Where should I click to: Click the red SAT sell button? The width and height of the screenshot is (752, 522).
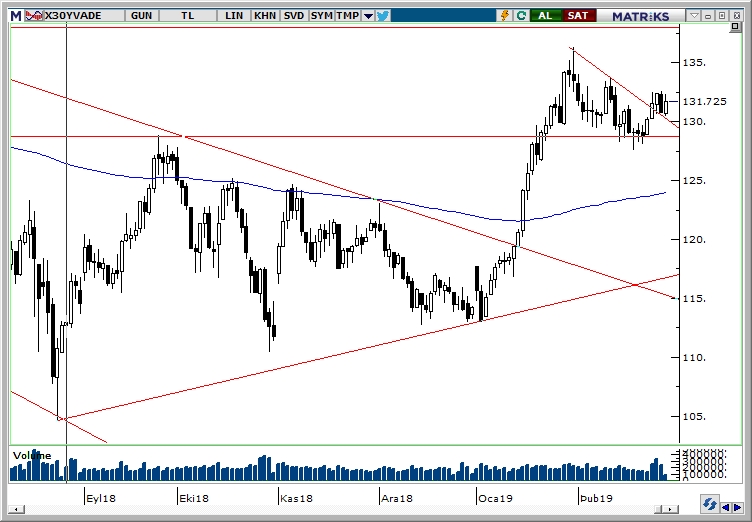[577, 16]
